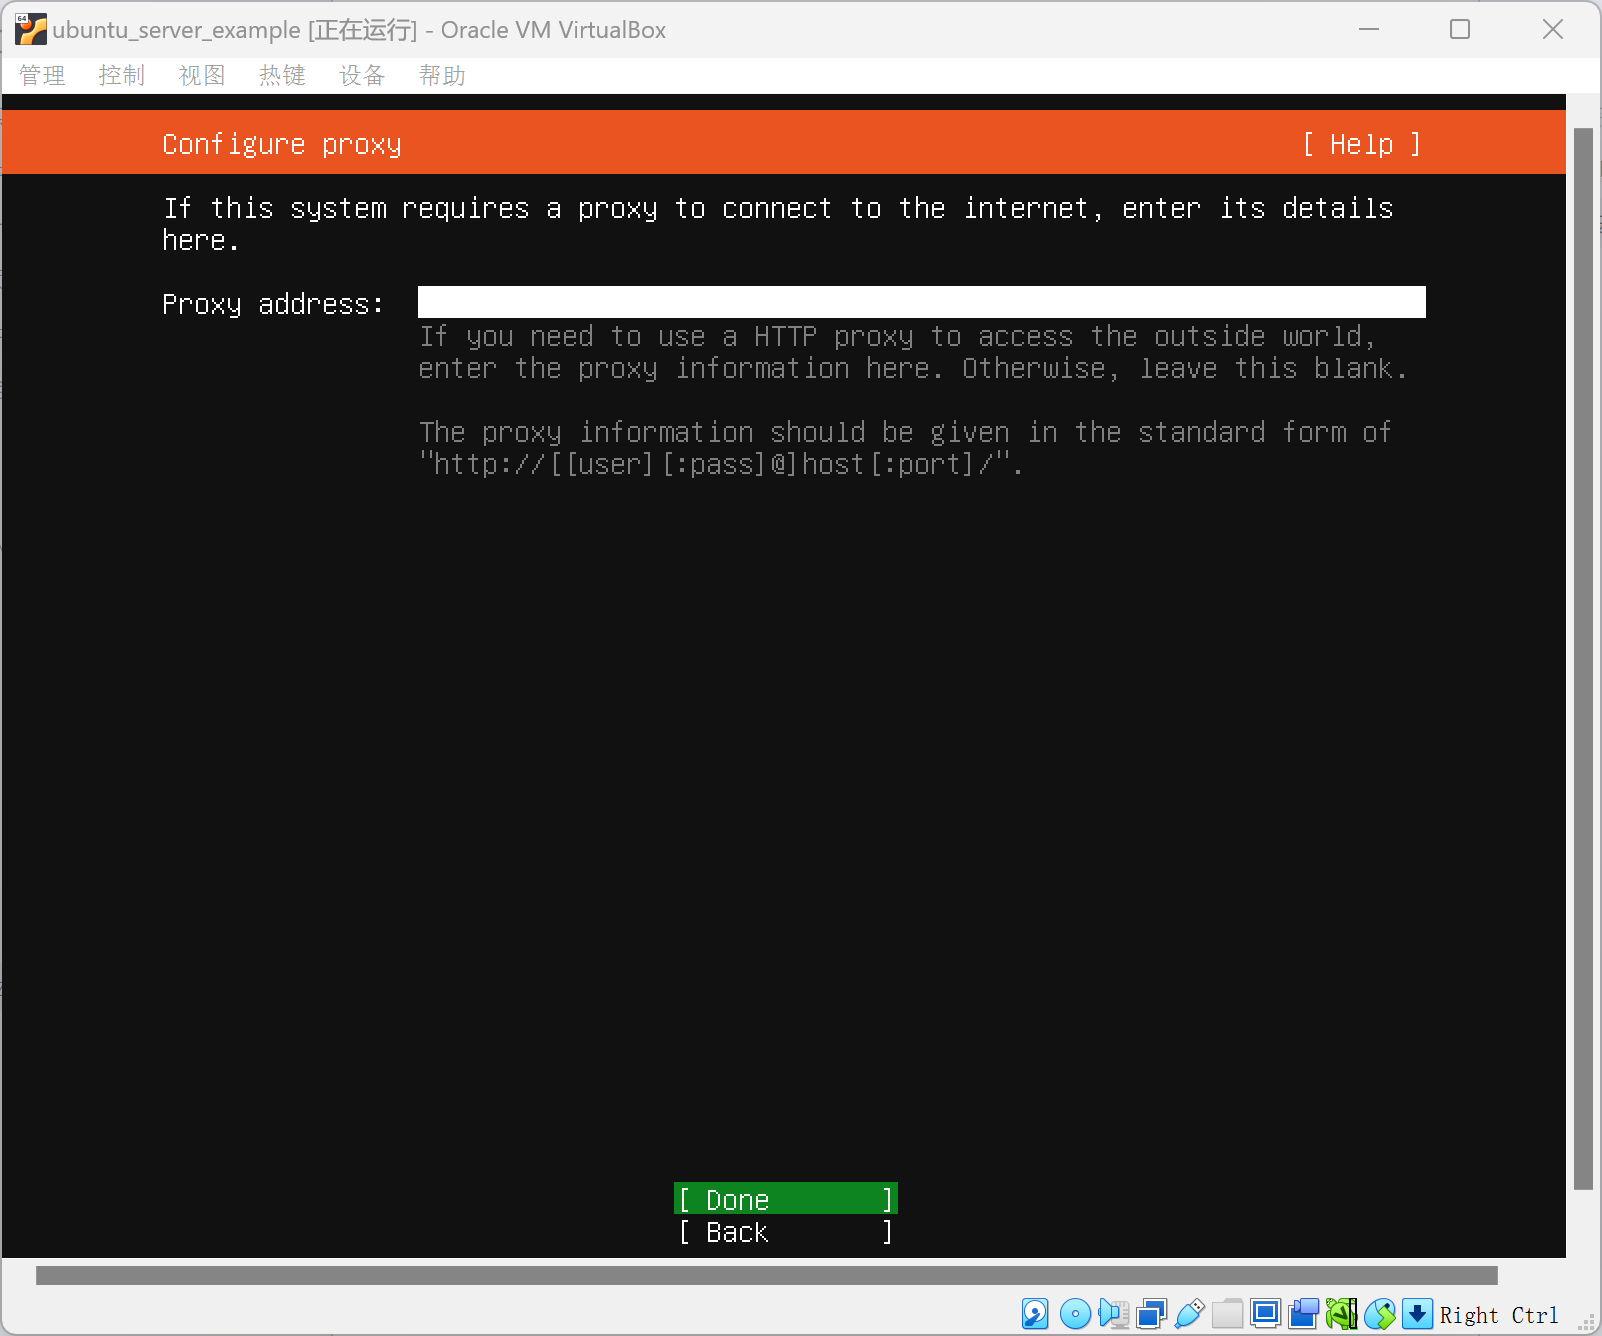1602x1336 pixels.
Task: Click the USB devices status icon
Action: [x=1189, y=1313]
